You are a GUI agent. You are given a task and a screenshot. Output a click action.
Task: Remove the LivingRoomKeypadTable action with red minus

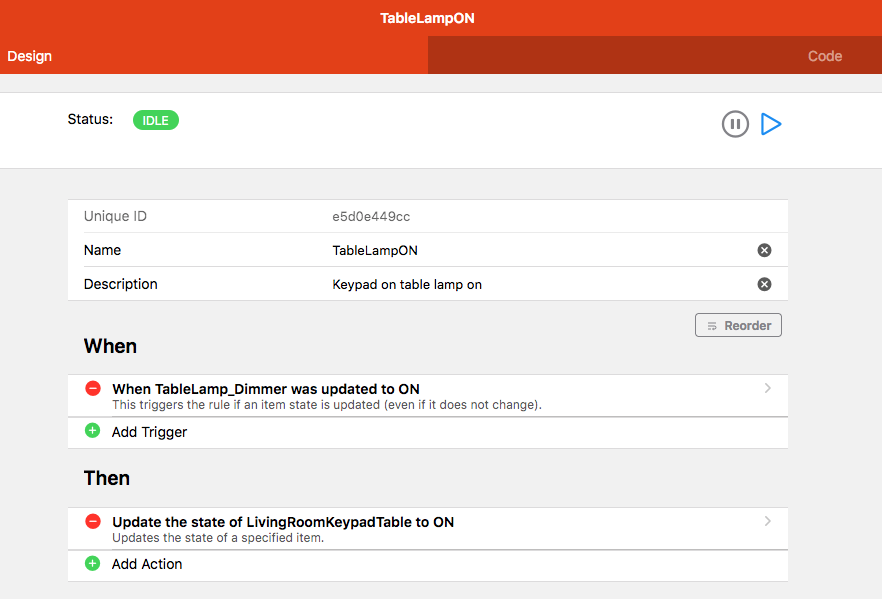[93, 521]
